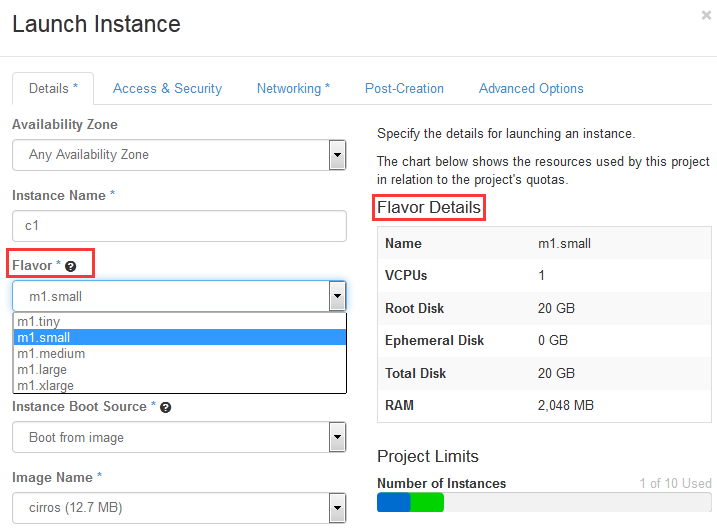Open the Advanced Options tab
This screenshot has height=529, width=717.
(x=531, y=88)
